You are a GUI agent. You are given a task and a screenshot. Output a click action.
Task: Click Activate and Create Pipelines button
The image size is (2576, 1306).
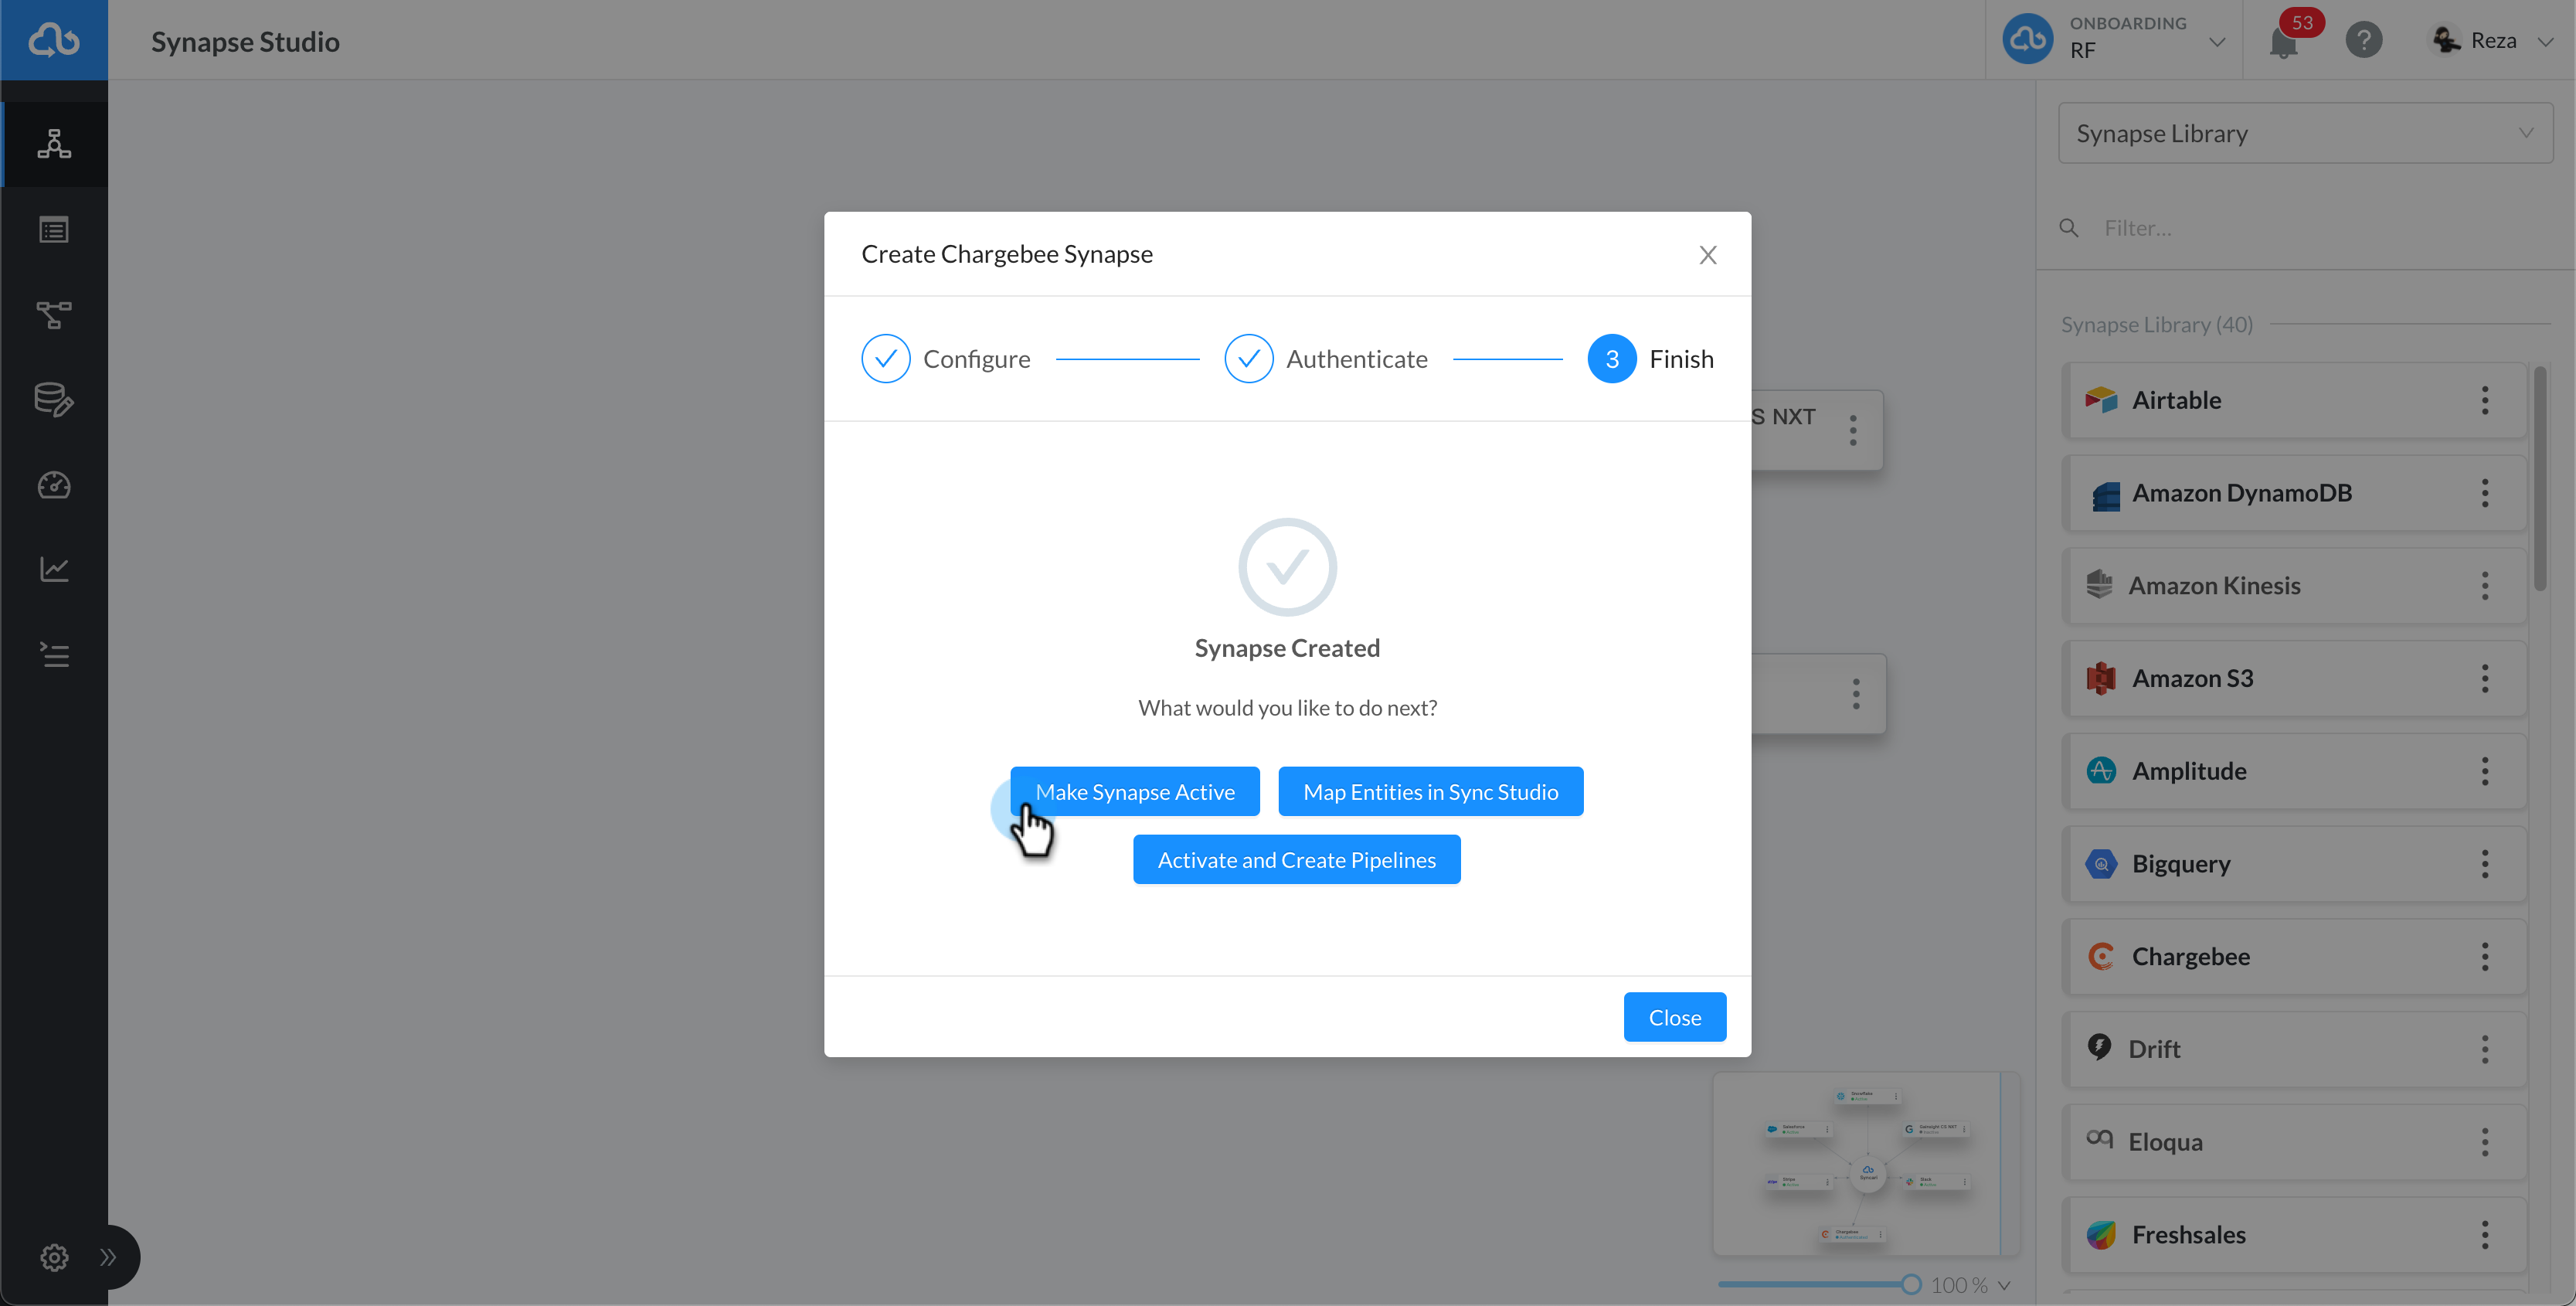[1297, 860]
